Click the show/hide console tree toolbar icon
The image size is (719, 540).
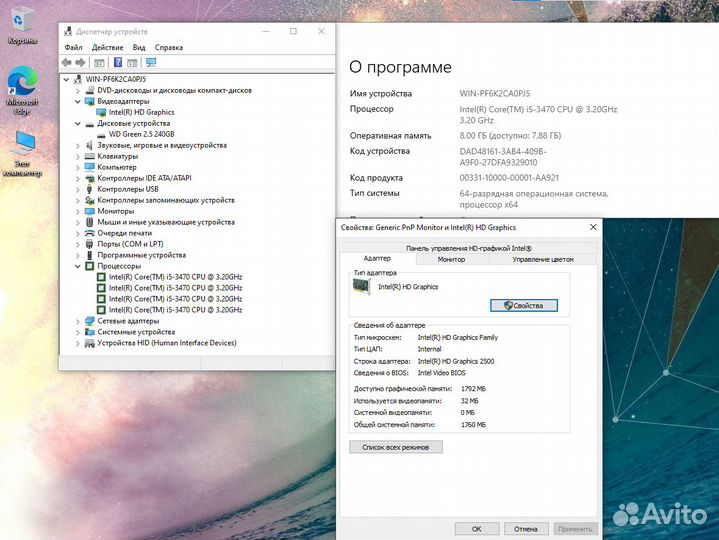(x=99, y=62)
